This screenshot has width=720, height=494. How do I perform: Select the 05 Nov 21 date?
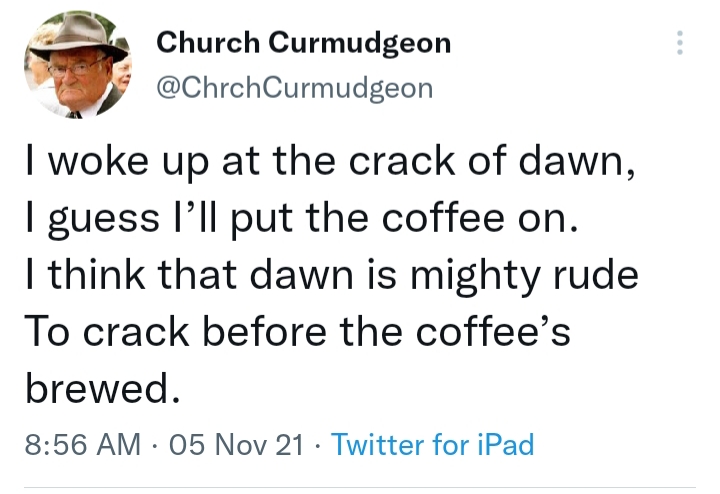point(237,444)
